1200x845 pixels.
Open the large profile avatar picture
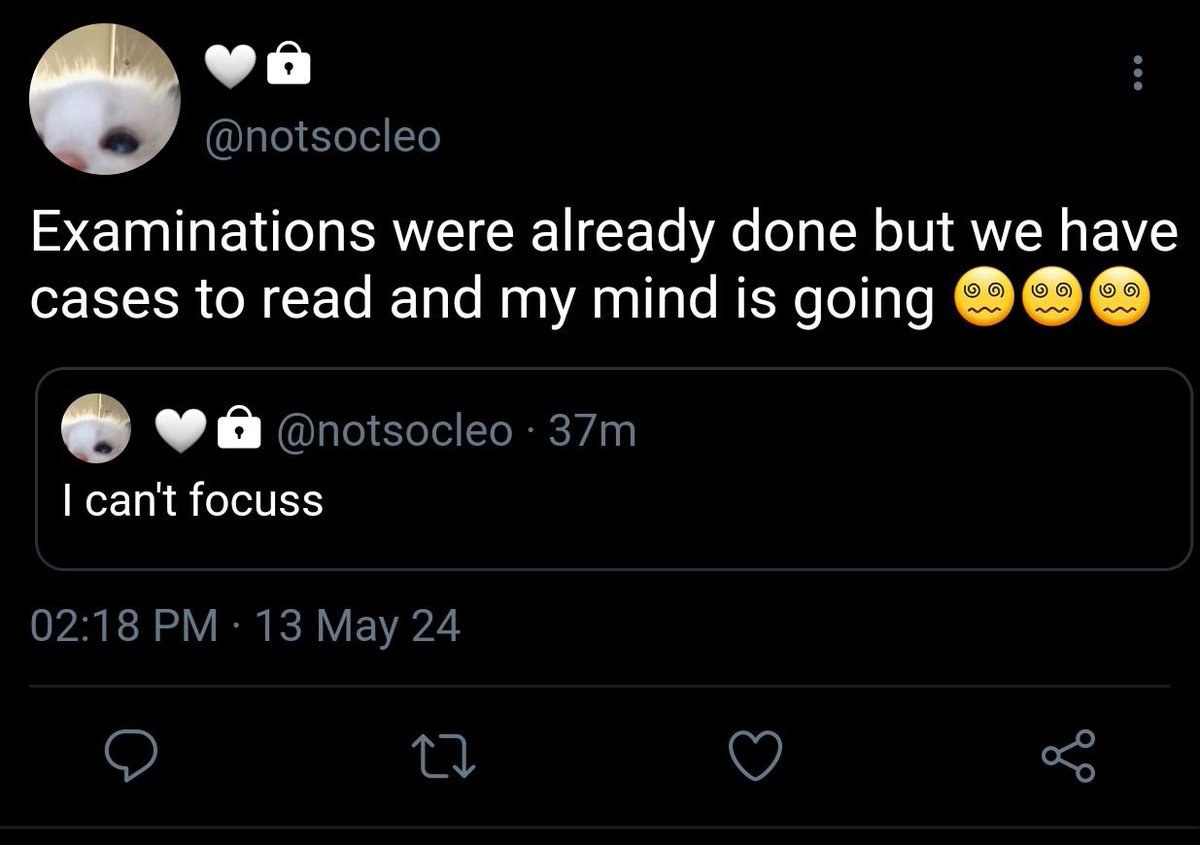[x=105, y=99]
